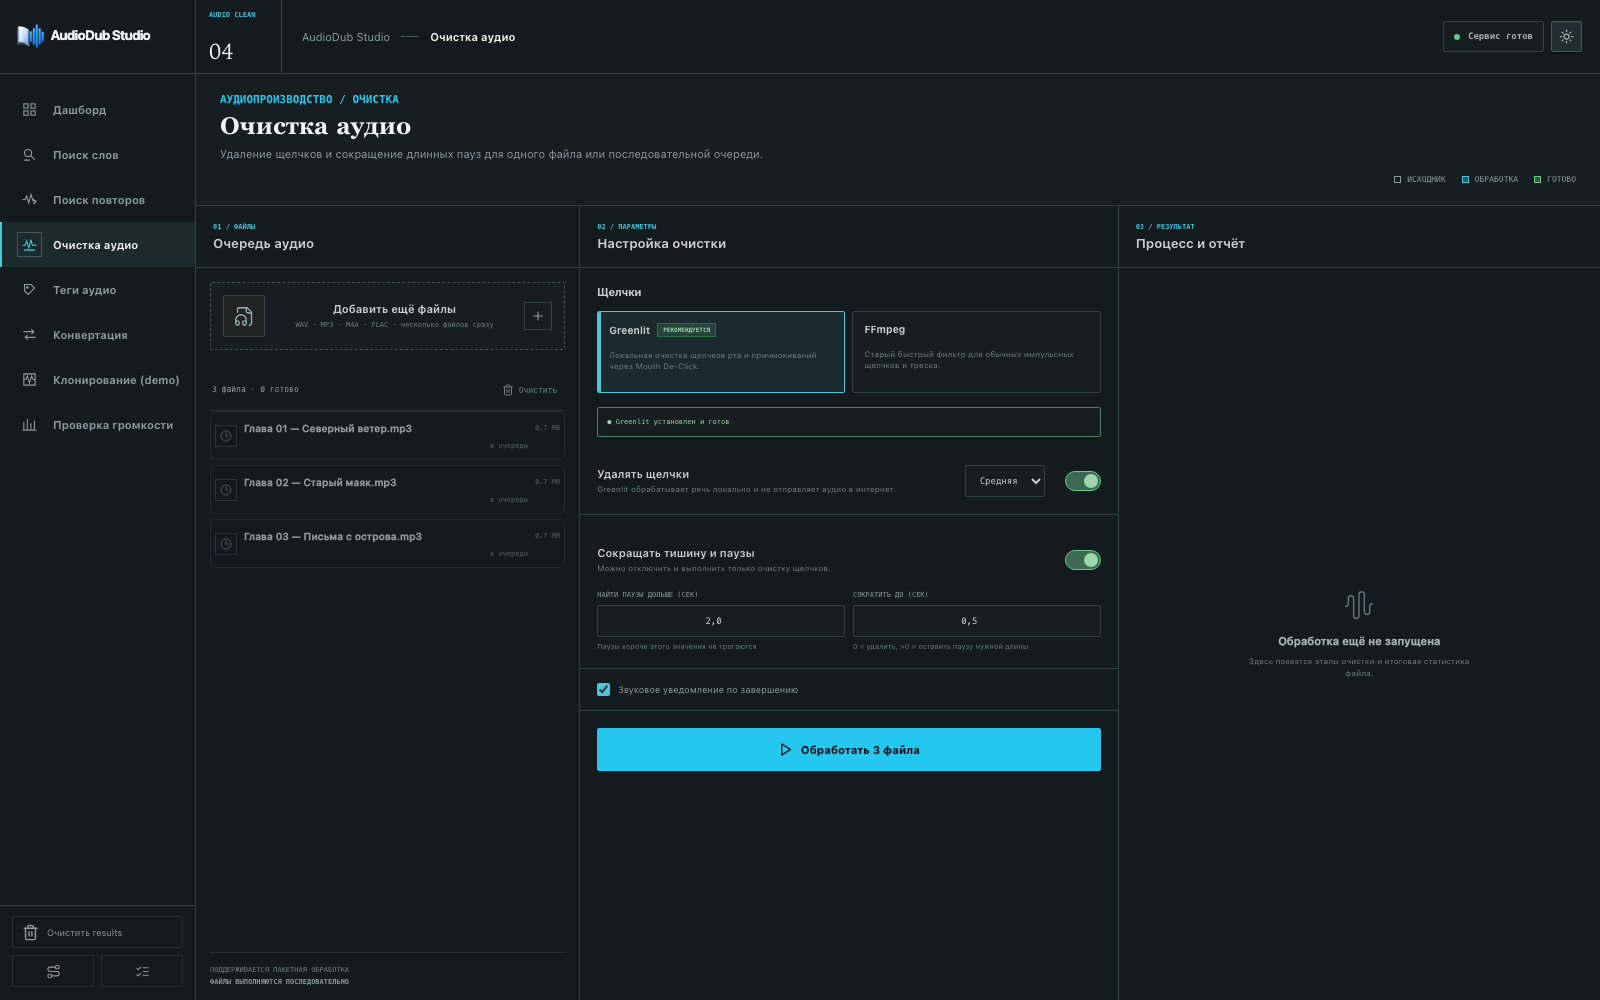Click the Очистка аудио pulse icon

29,245
